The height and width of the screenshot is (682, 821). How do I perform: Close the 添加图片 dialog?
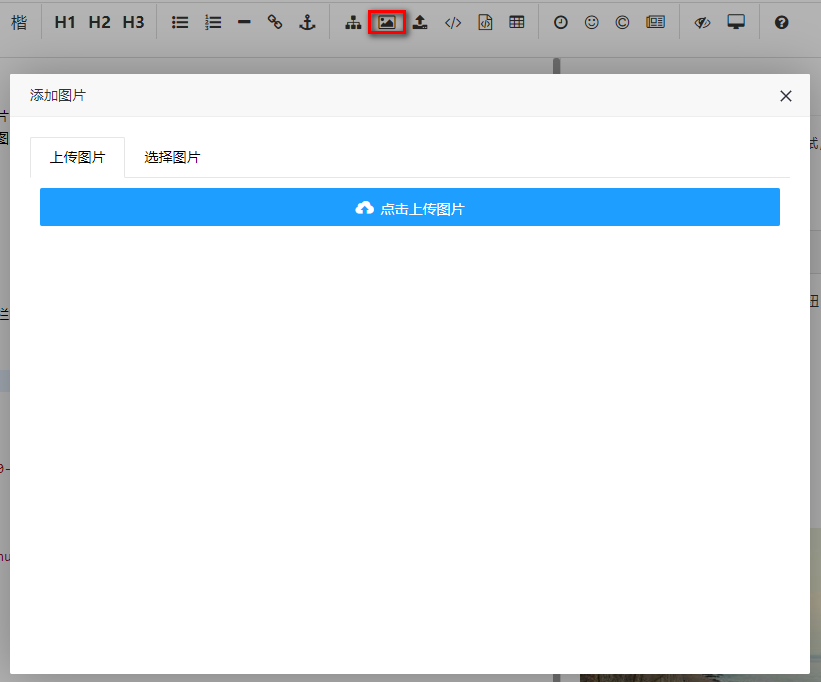point(786,96)
